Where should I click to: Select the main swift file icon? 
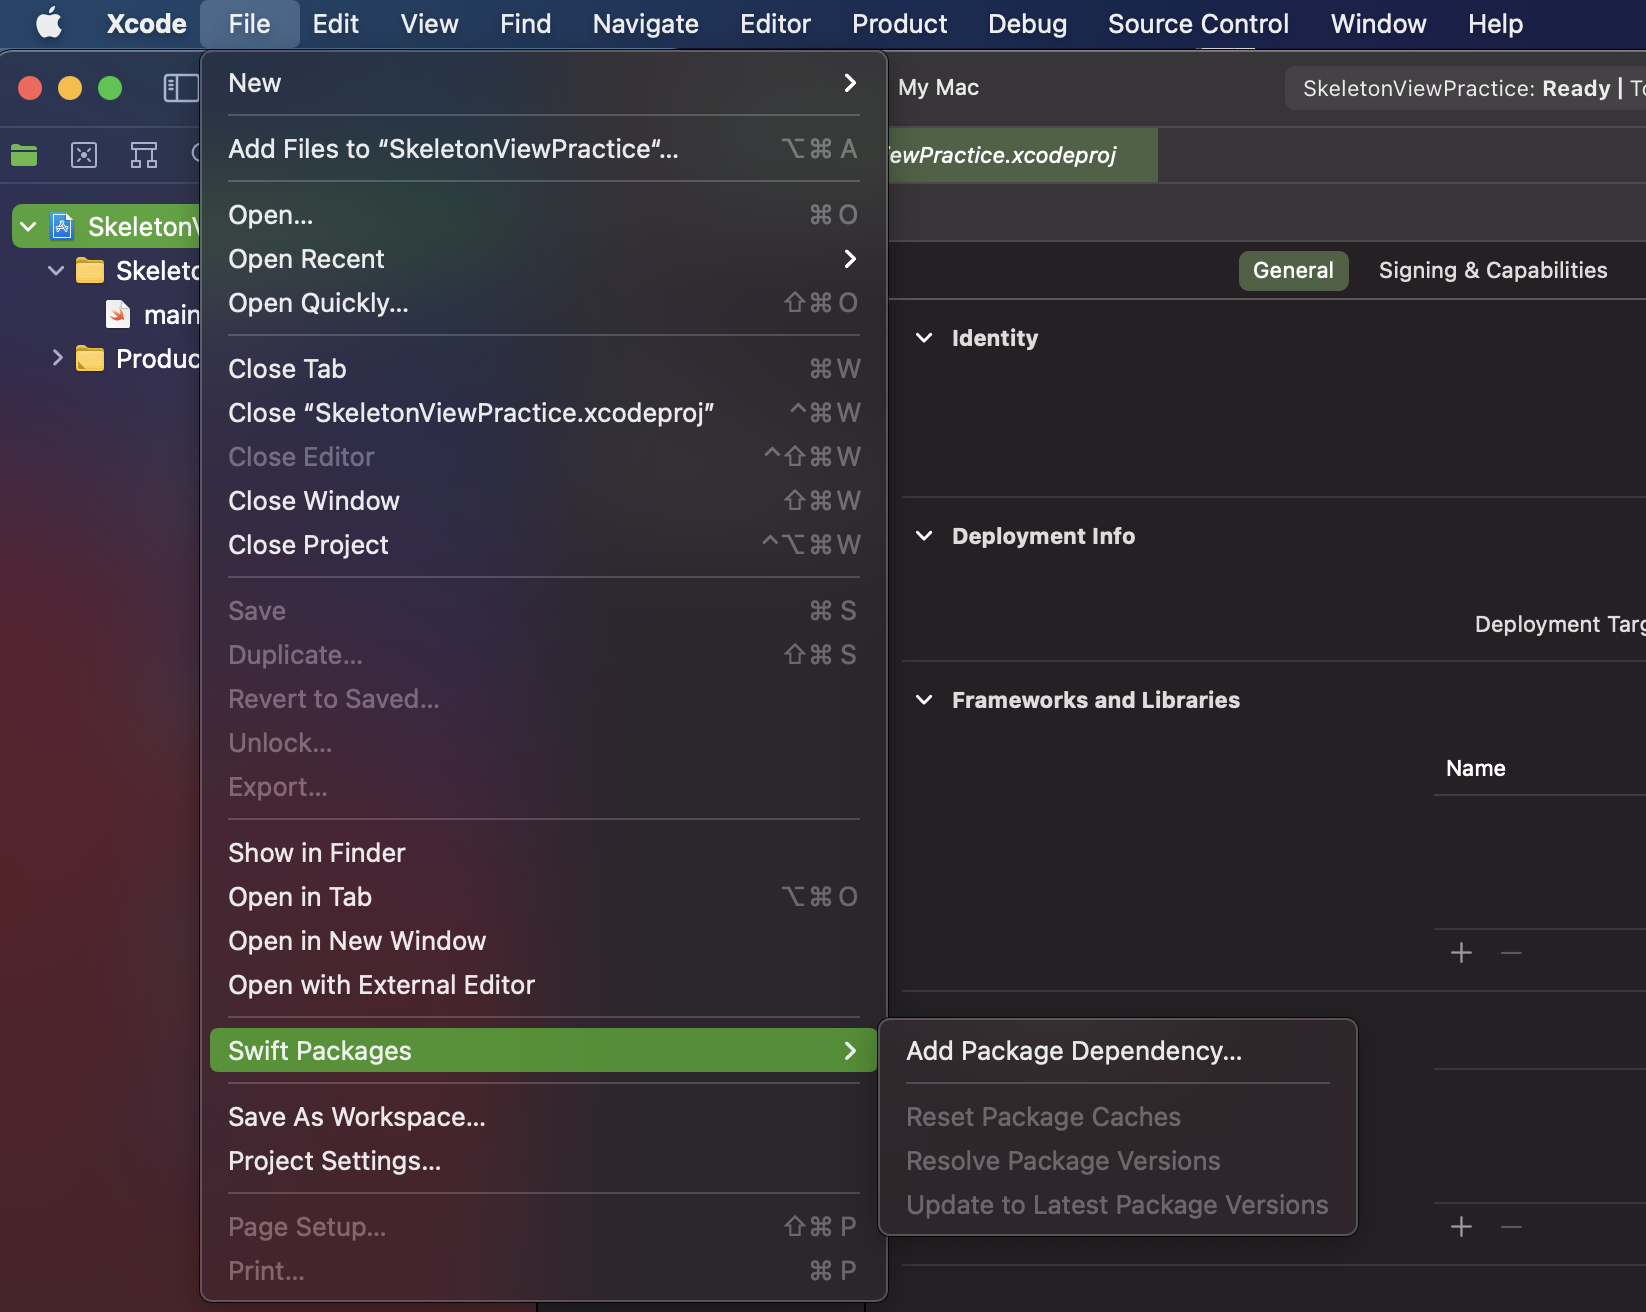[x=118, y=314]
